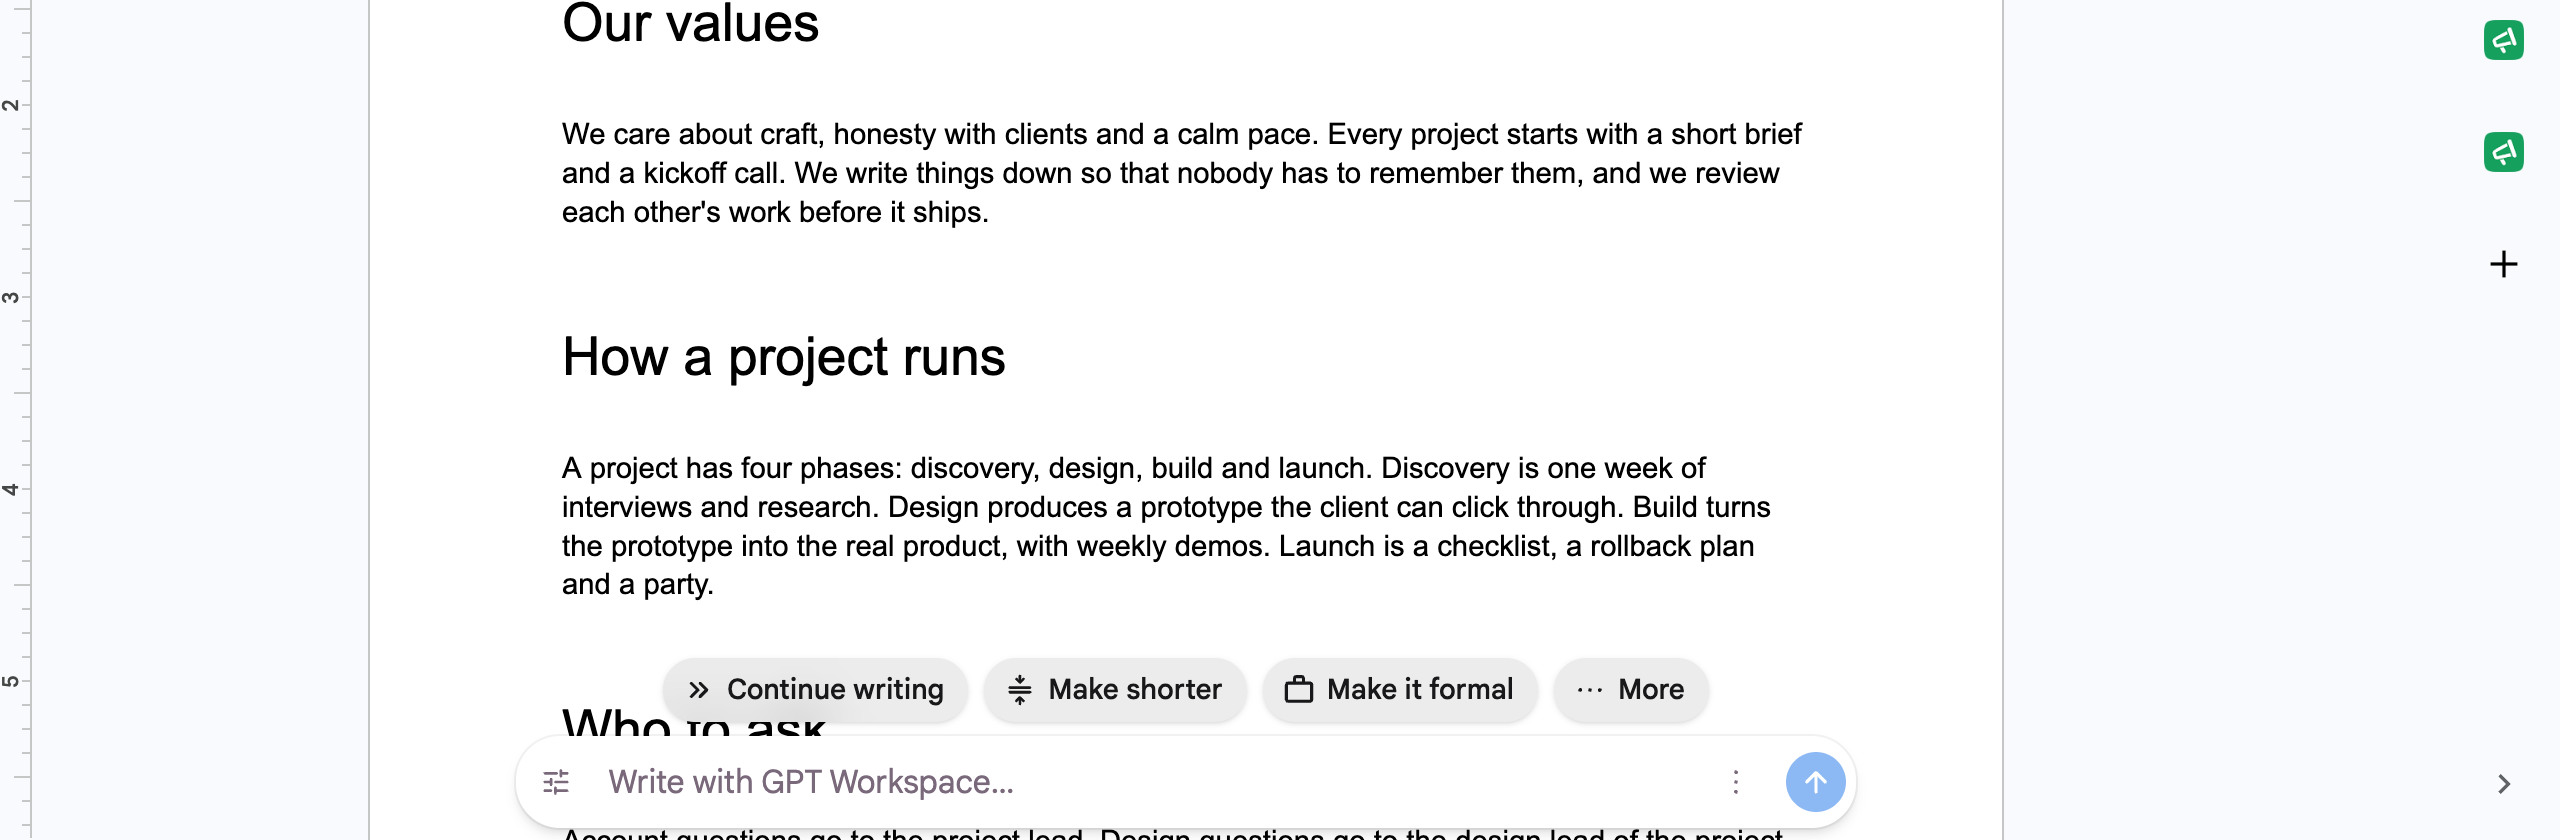Select the Make it formal chip

[x=1399, y=690]
